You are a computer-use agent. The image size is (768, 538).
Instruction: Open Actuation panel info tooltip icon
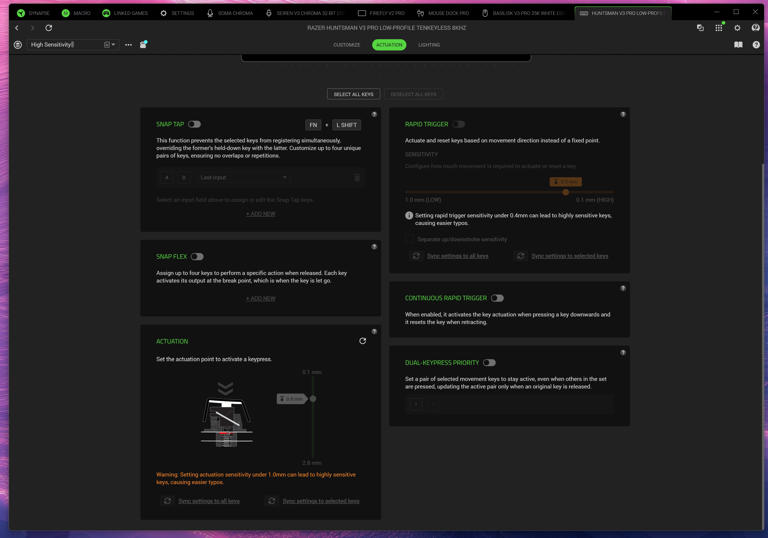point(374,332)
